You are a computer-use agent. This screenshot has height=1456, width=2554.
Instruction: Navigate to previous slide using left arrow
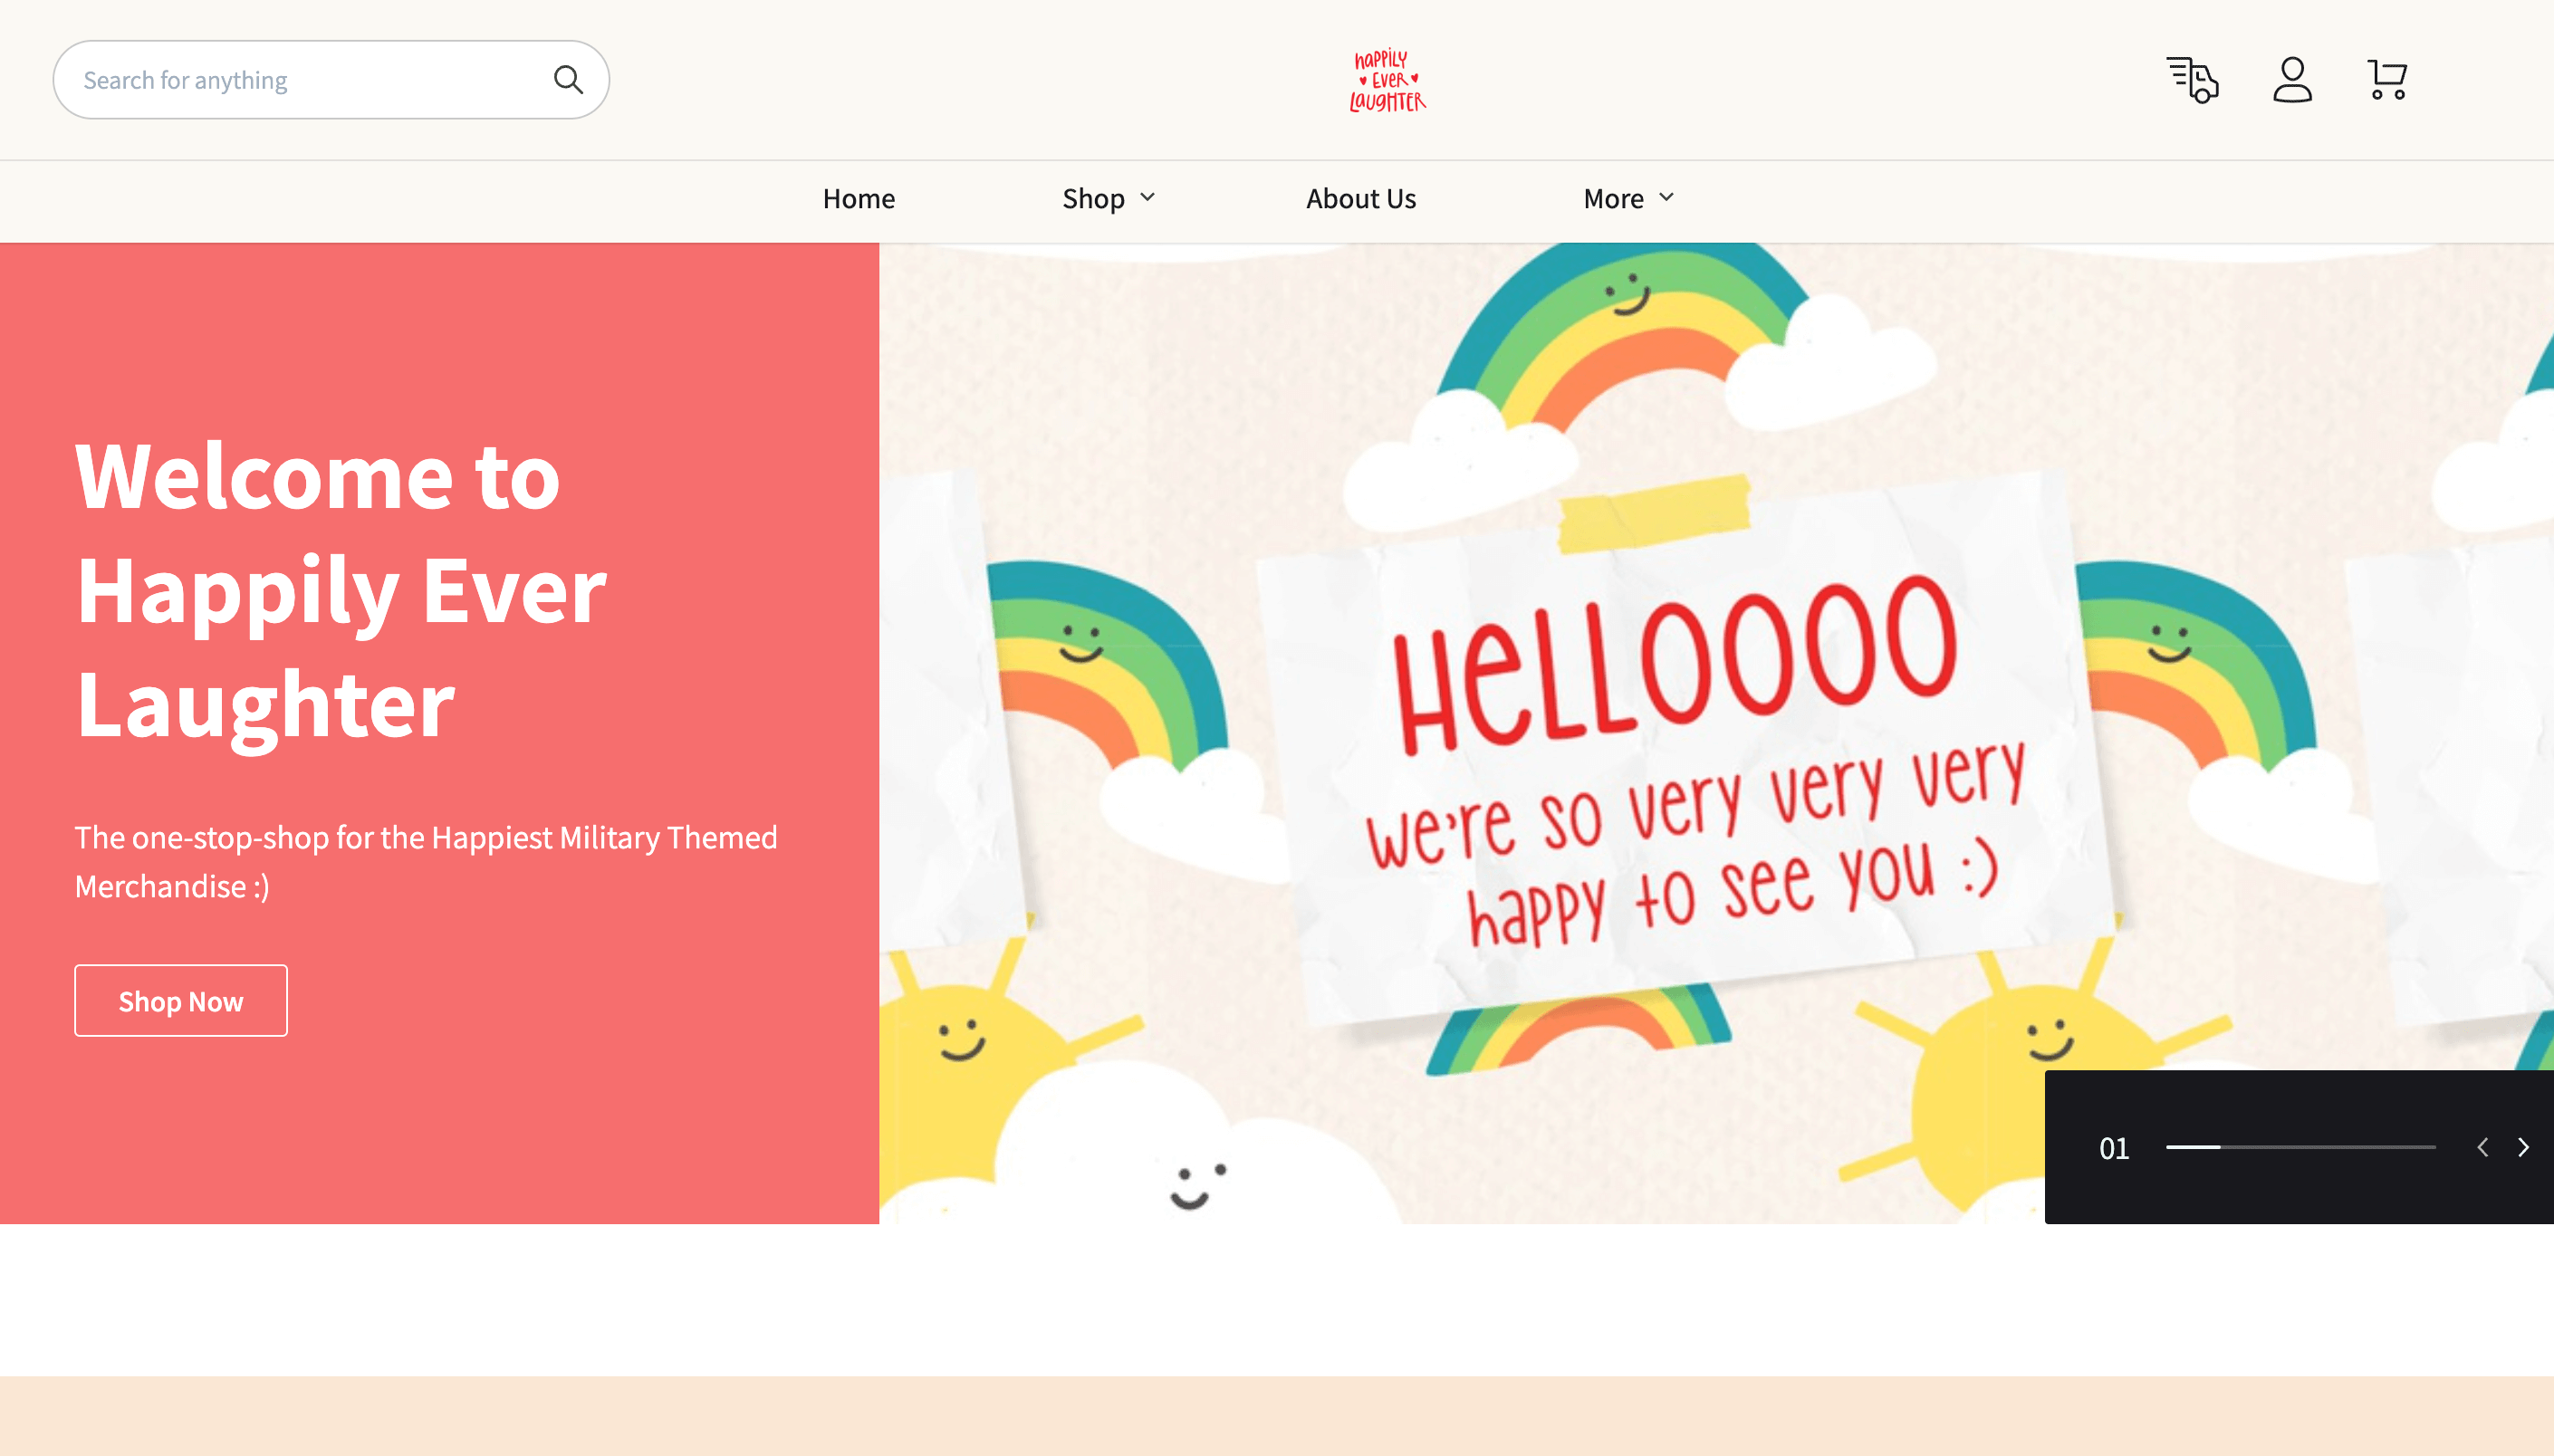click(2482, 1147)
